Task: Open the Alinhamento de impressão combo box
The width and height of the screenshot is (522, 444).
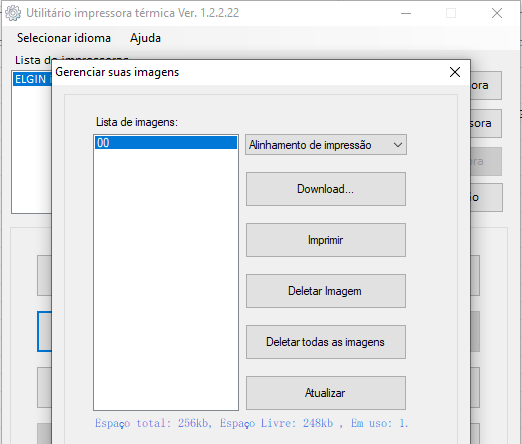Action: 326,145
